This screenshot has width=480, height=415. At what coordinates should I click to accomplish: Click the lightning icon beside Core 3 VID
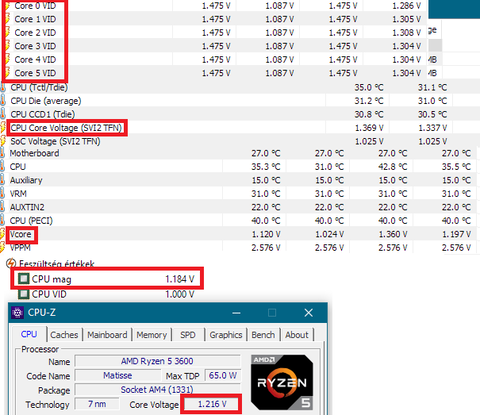point(8,46)
